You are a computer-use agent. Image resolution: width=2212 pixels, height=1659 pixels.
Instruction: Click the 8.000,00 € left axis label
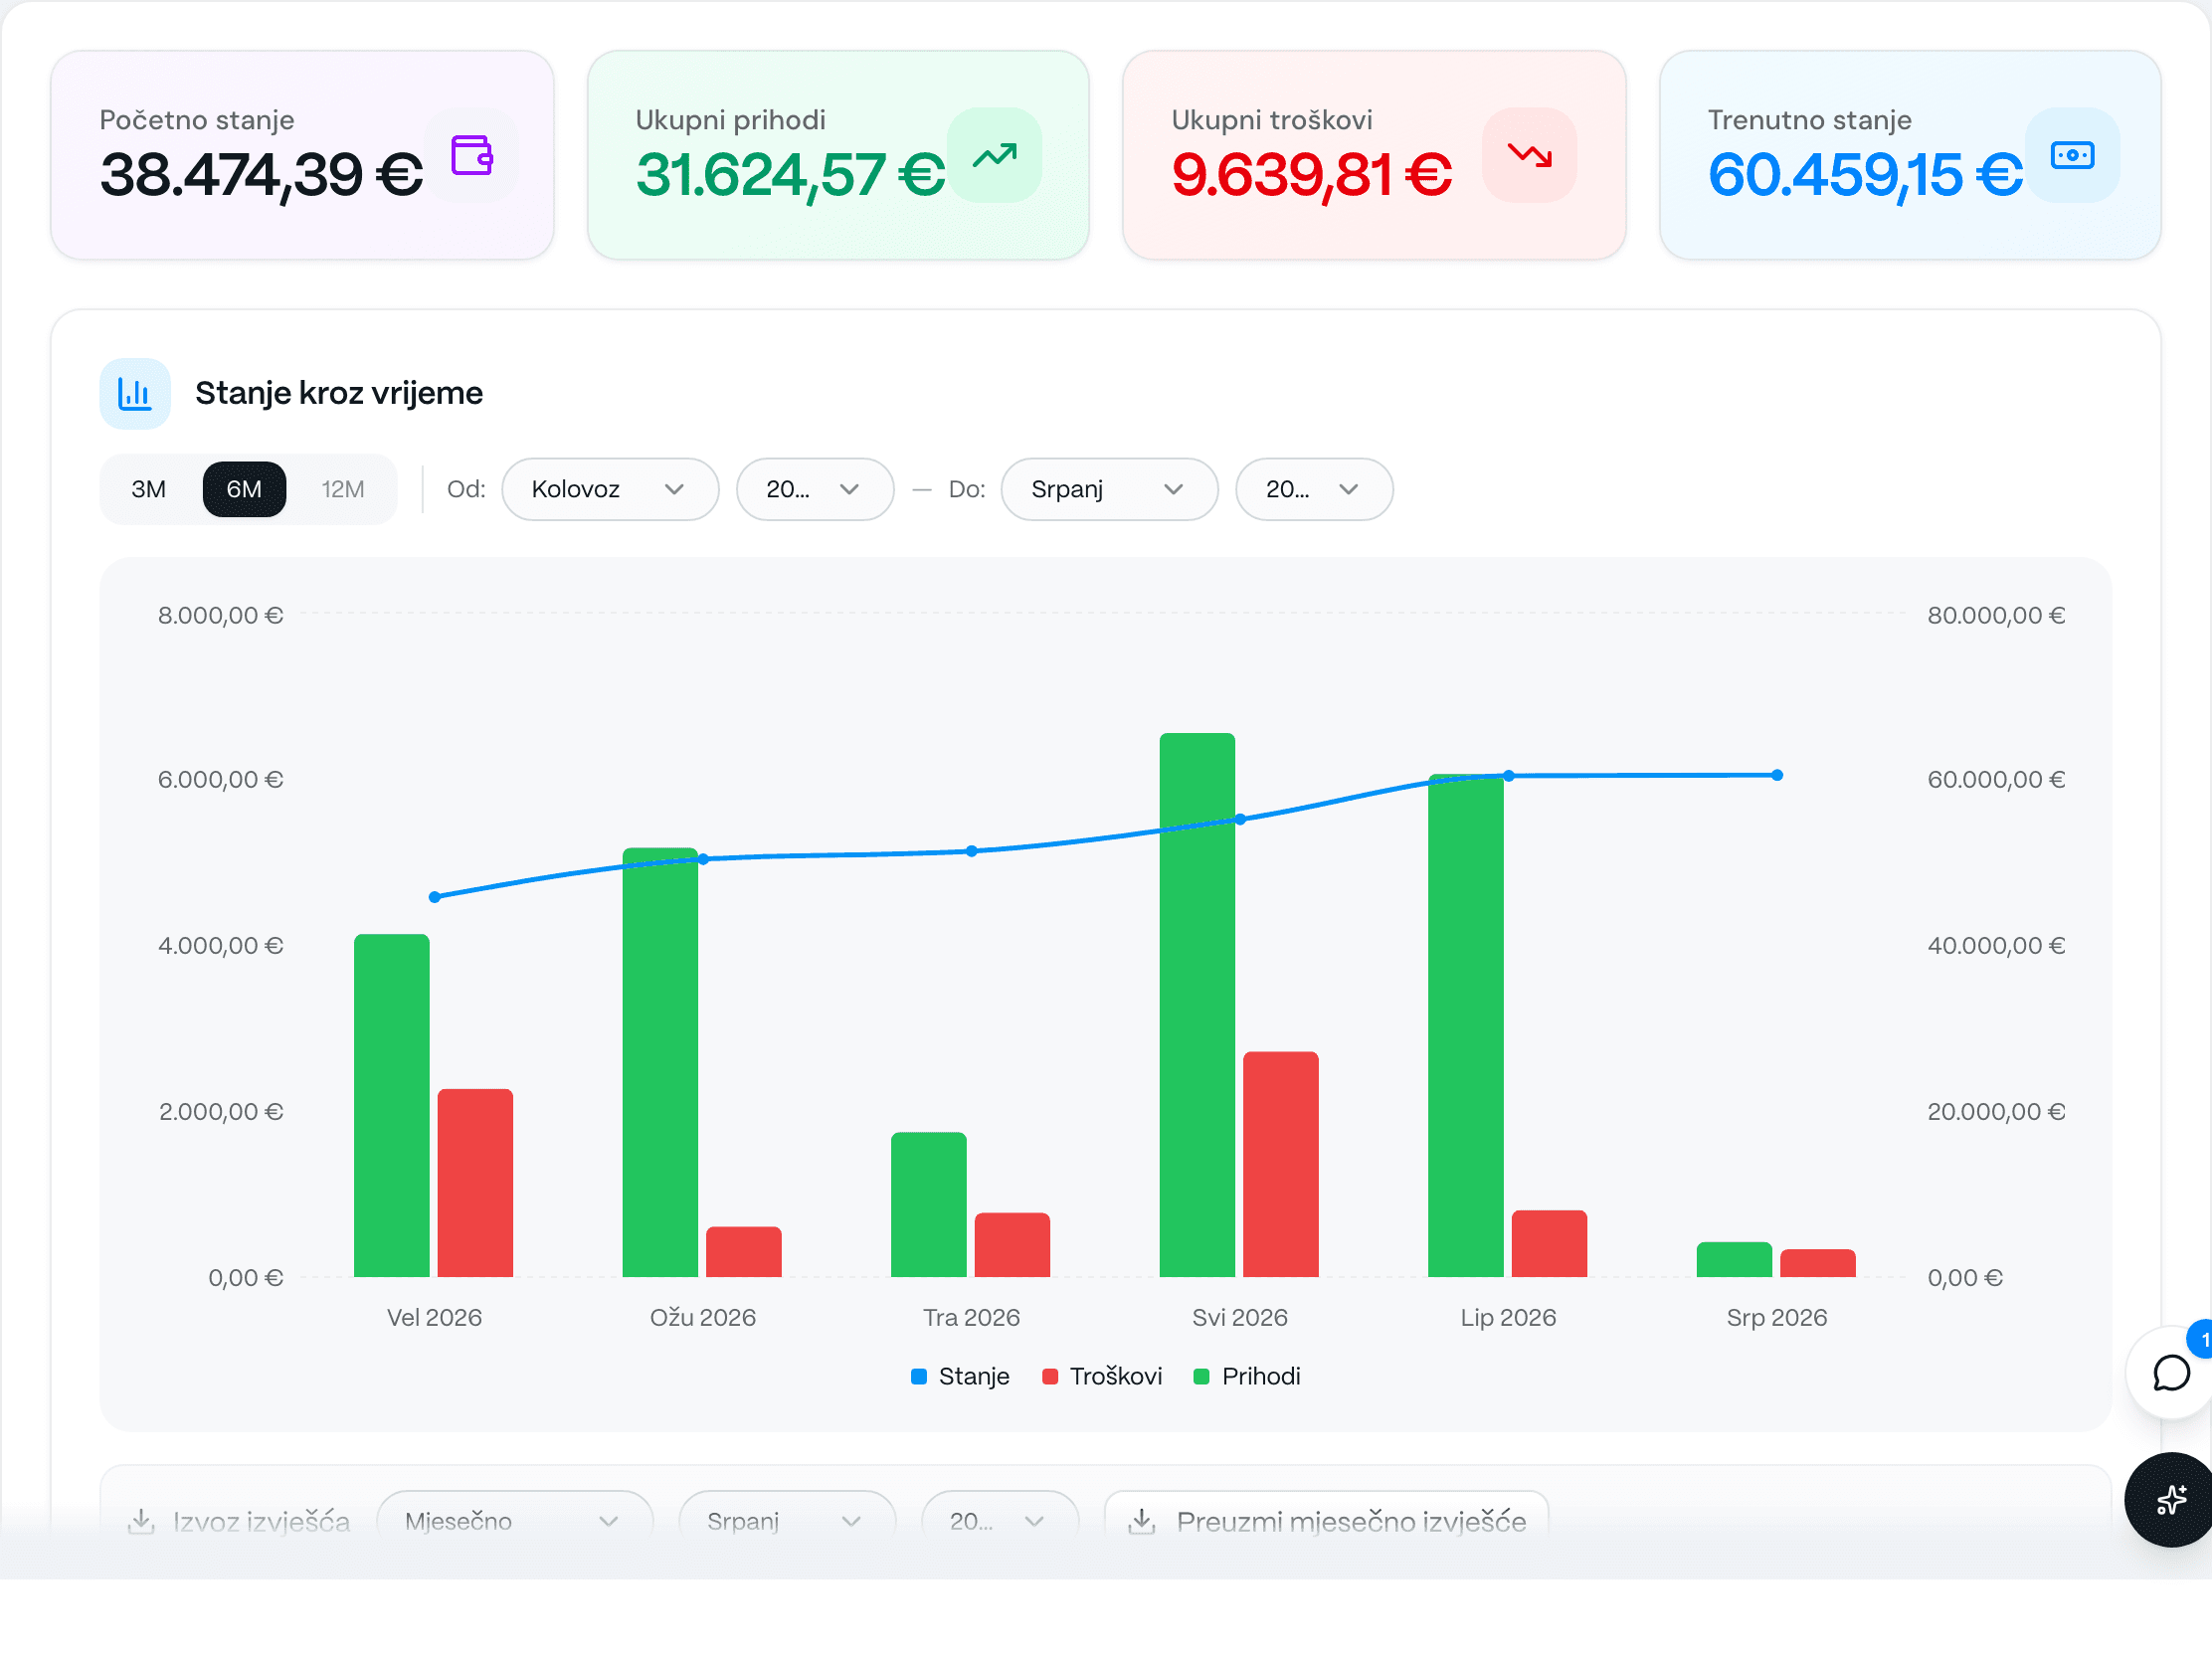click(221, 615)
